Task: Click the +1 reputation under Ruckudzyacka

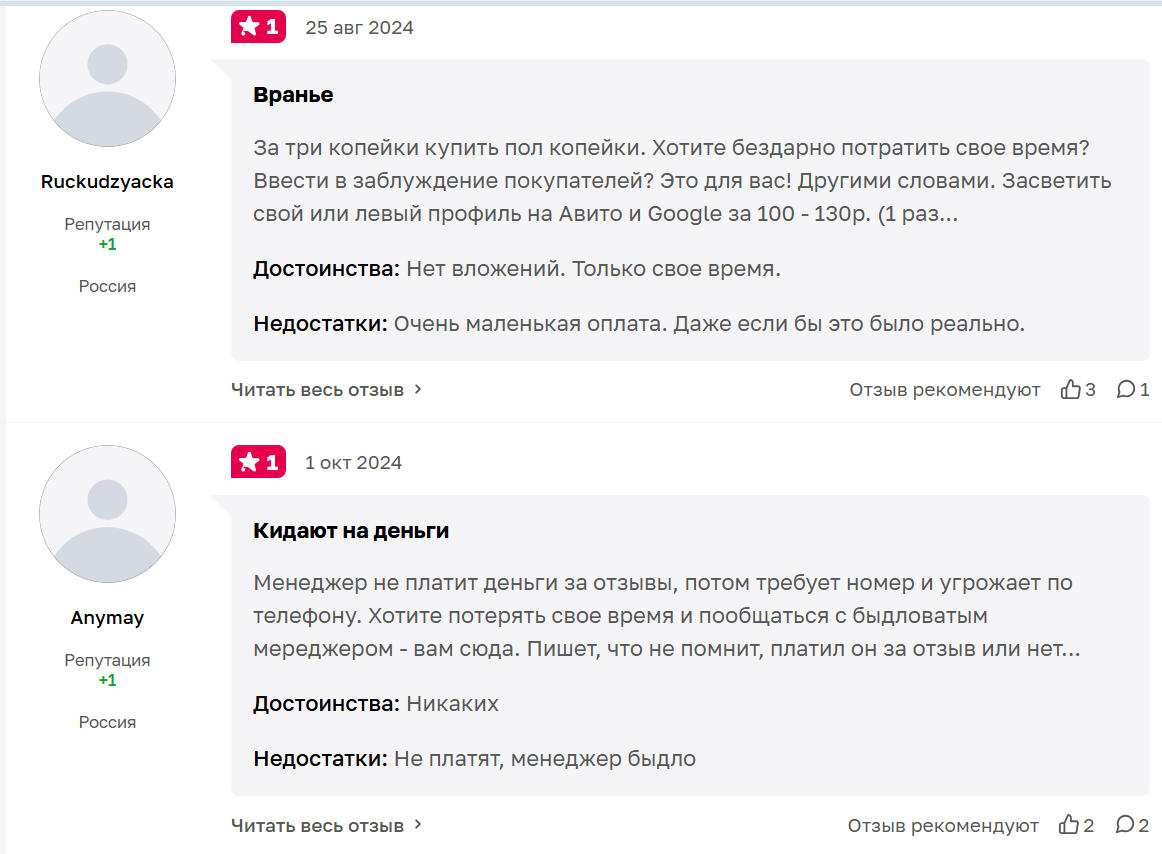Action: point(107,243)
